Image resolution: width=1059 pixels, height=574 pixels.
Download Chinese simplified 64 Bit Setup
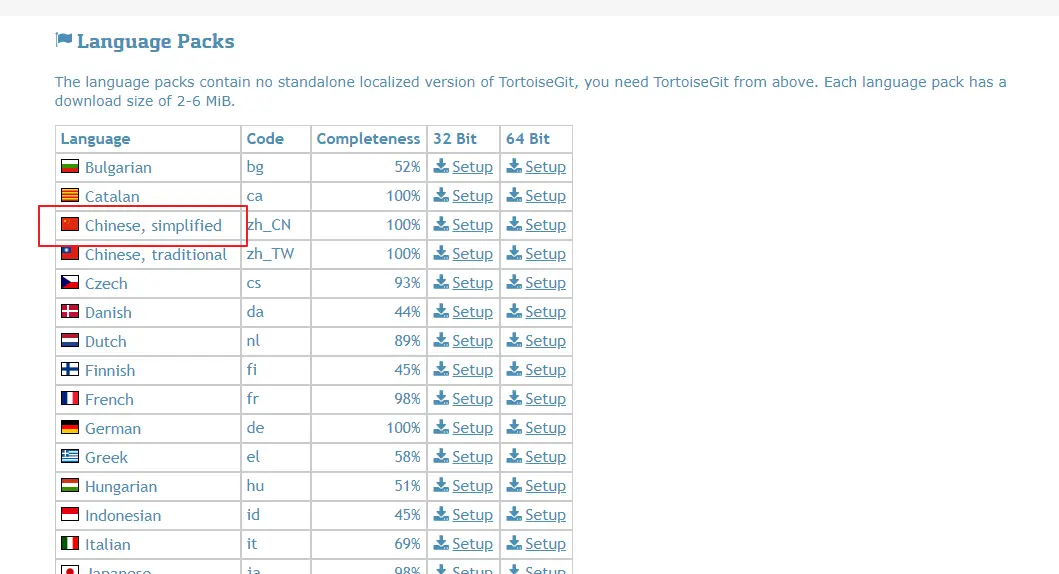(536, 225)
